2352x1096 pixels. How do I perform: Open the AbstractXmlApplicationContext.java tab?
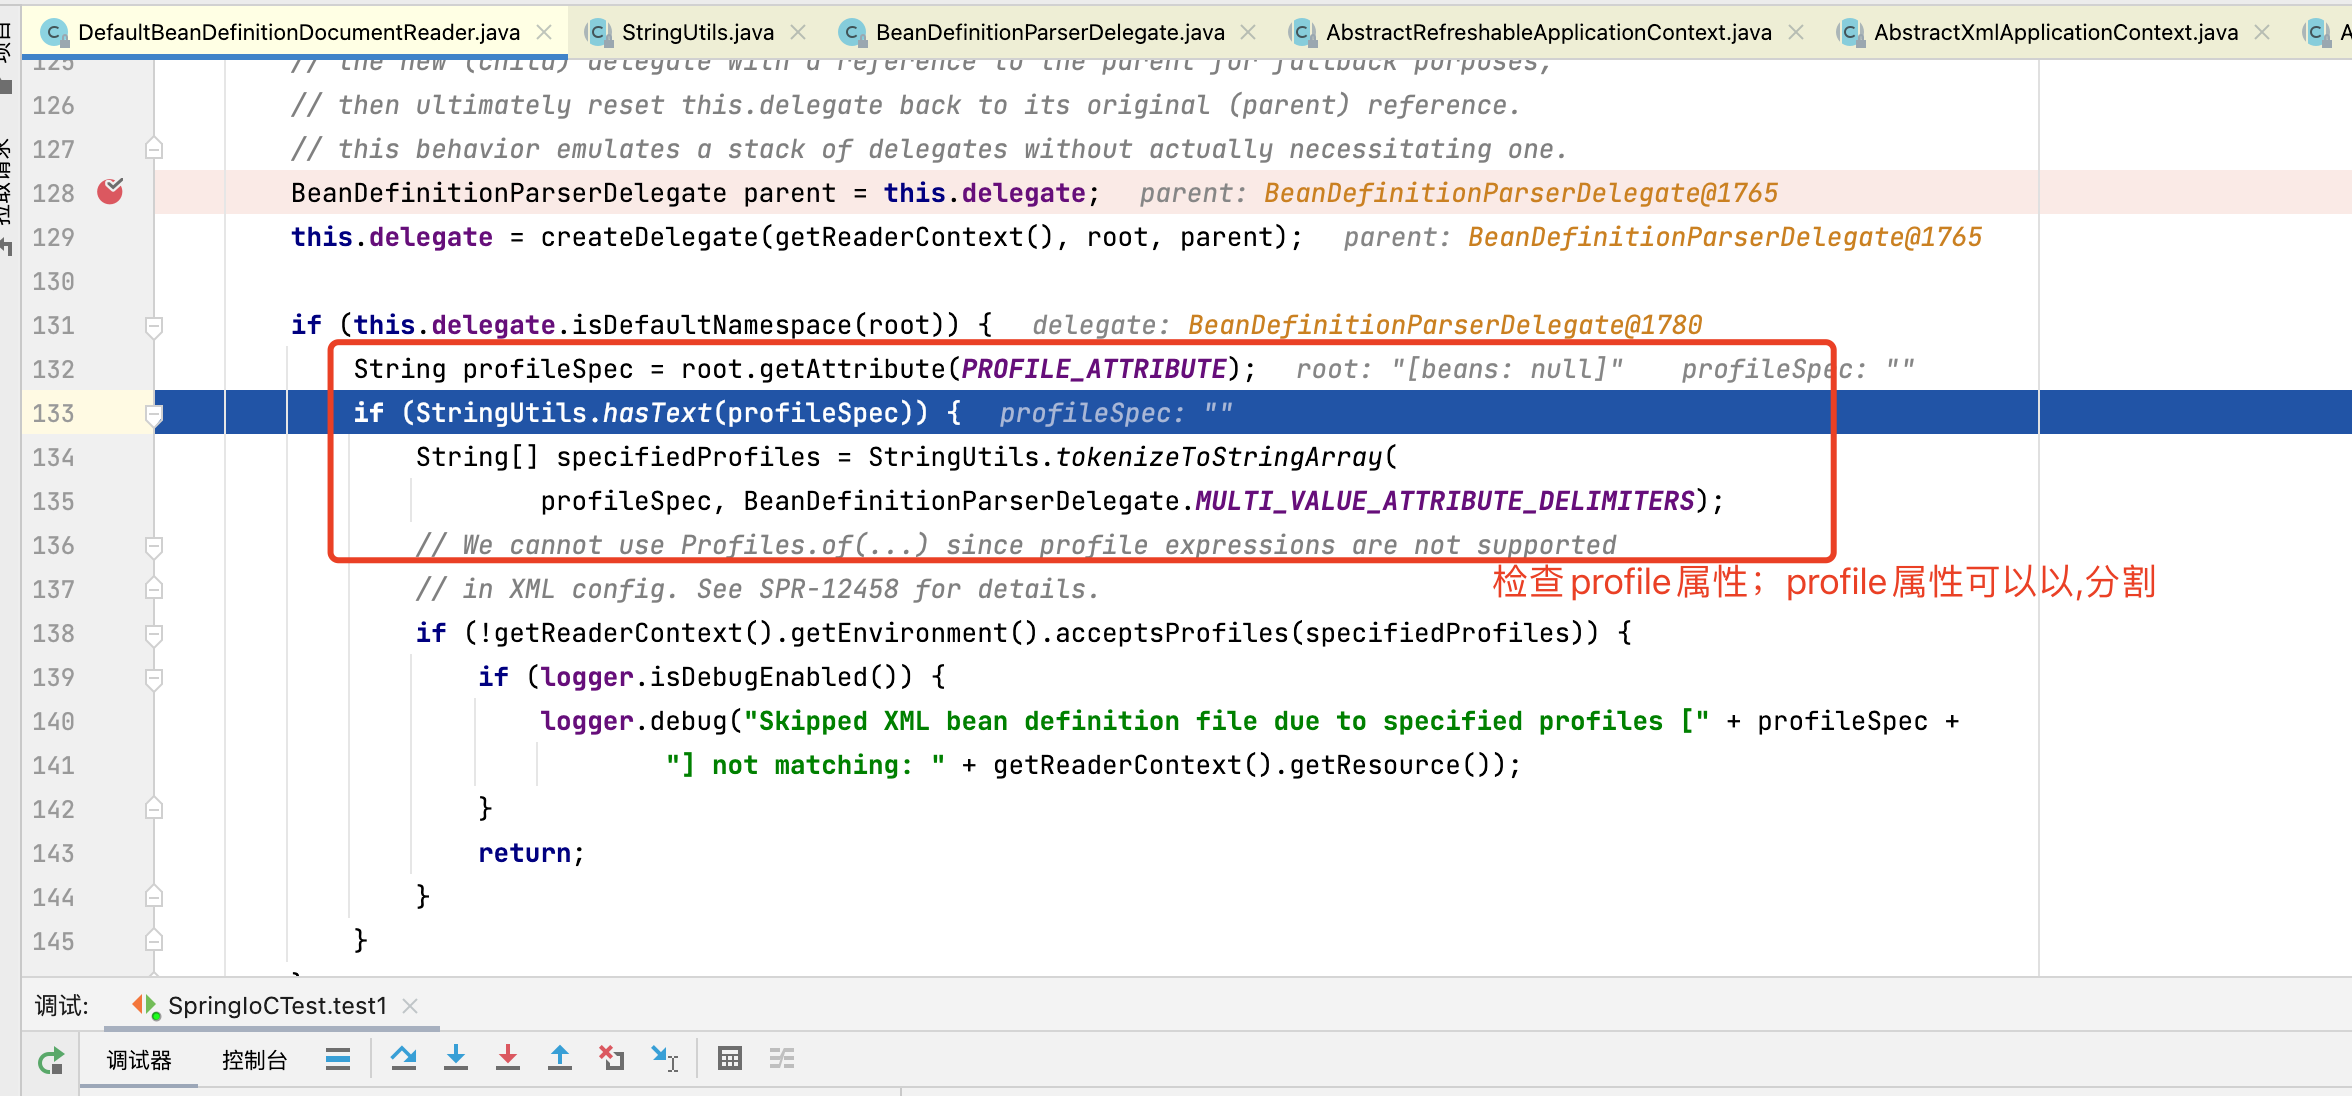pyautogui.click(x=2056, y=32)
